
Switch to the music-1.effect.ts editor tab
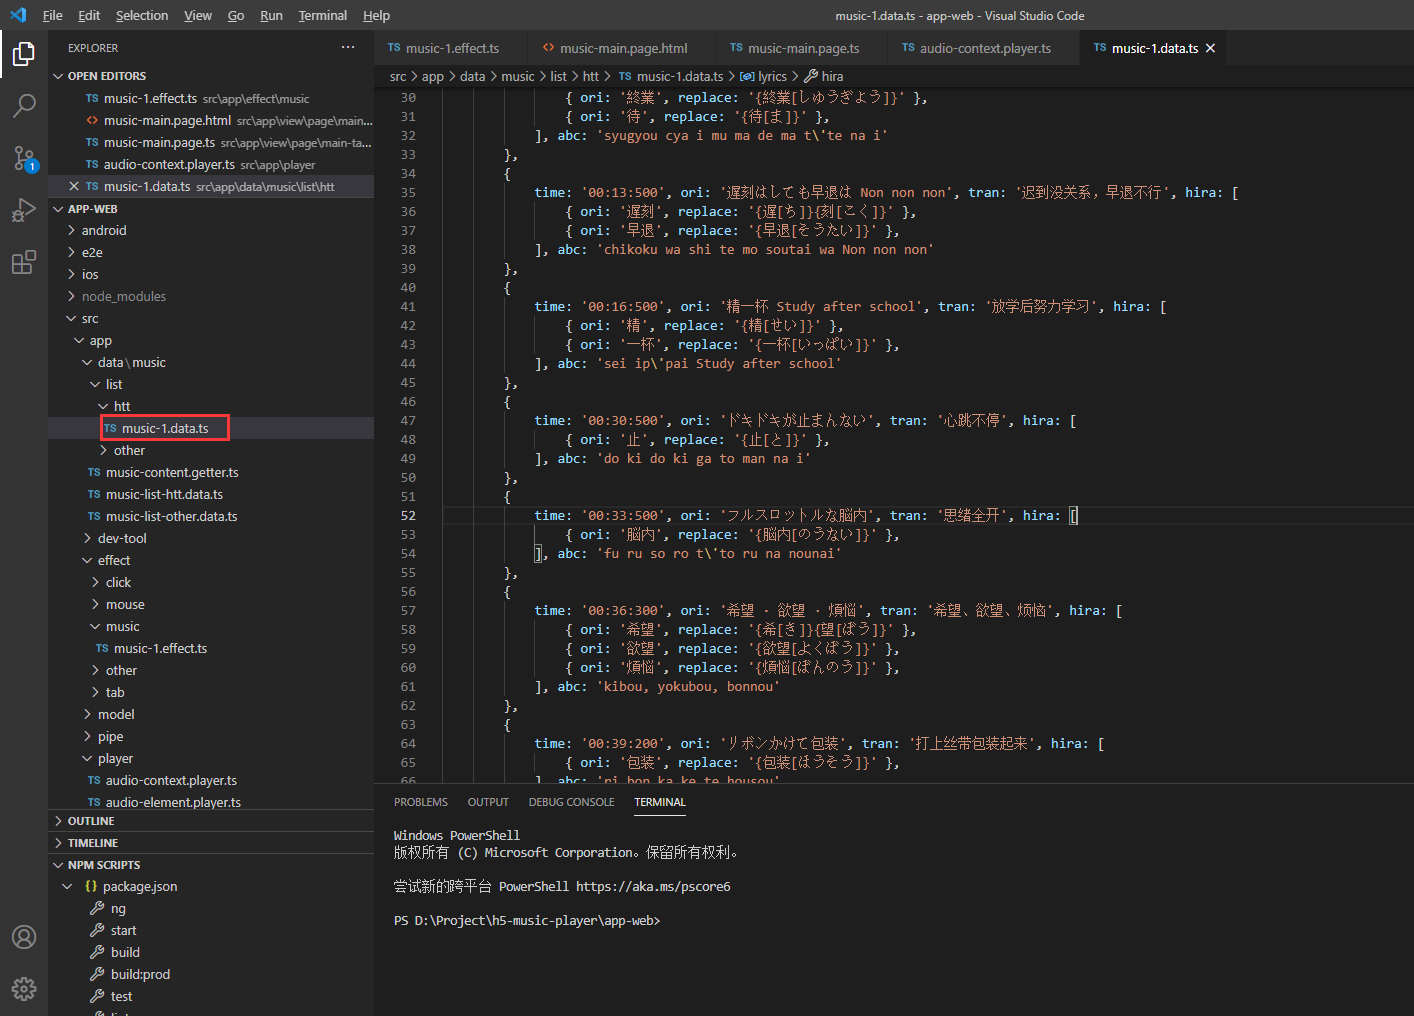(452, 48)
